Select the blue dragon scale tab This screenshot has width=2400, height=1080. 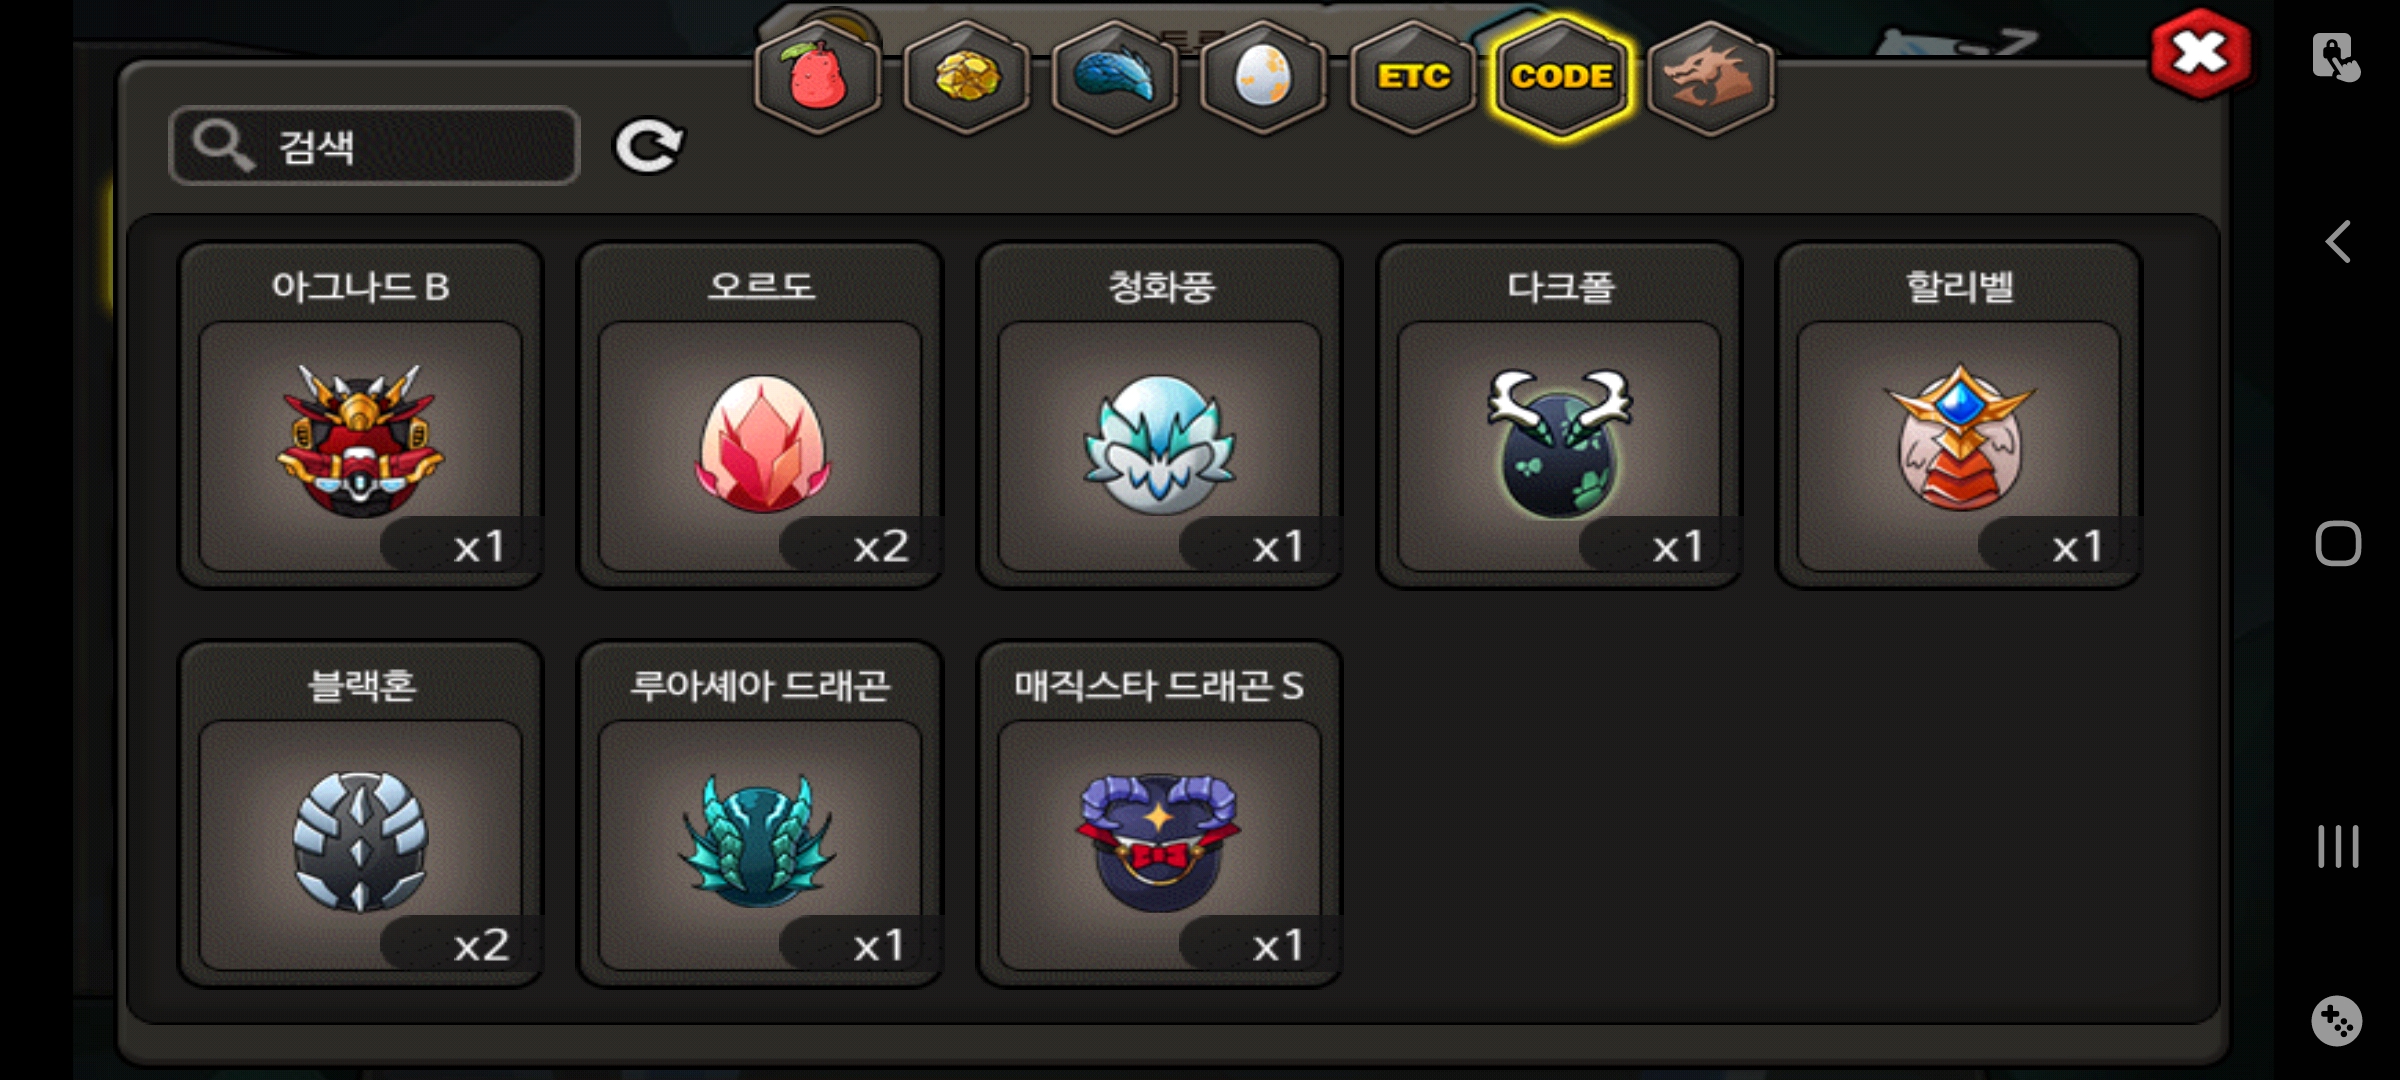(x=1115, y=77)
